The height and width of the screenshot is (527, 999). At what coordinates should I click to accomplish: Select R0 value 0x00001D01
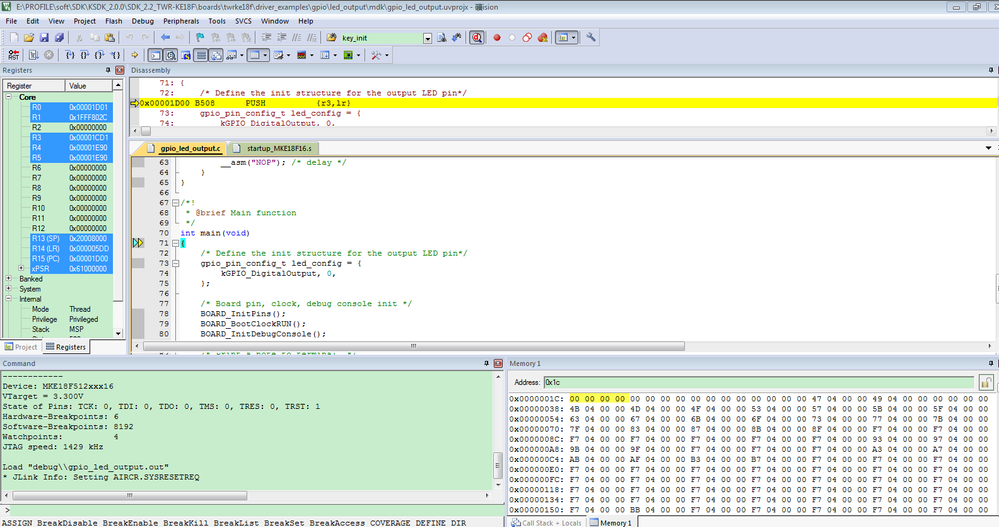[x=89, y=107]
